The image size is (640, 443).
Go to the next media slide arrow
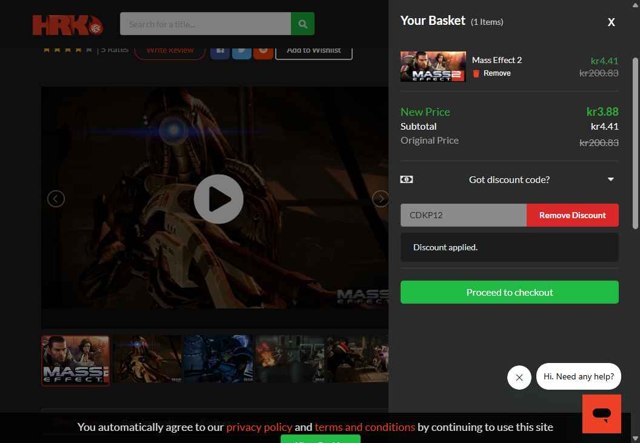380,199
